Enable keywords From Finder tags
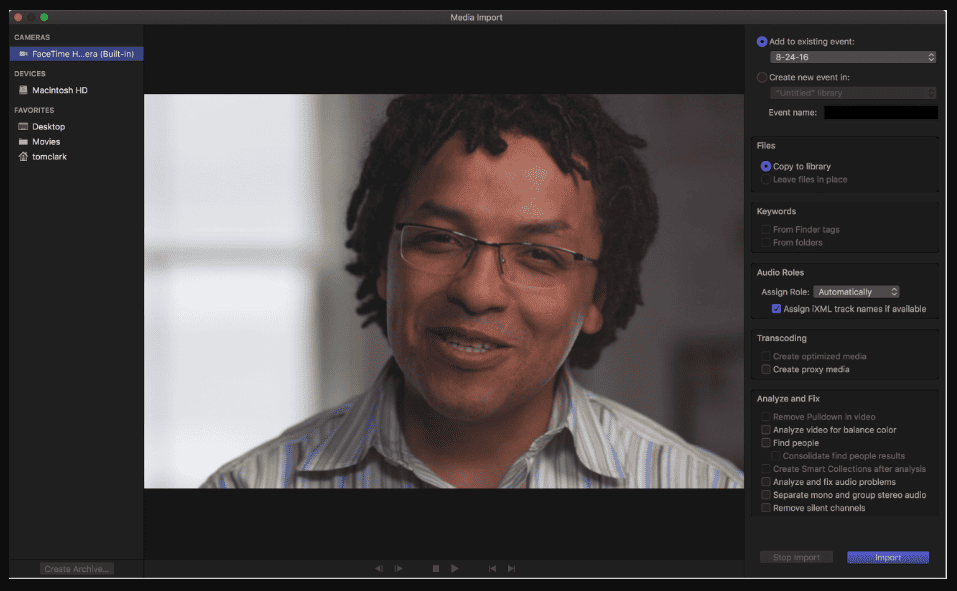 765,230
